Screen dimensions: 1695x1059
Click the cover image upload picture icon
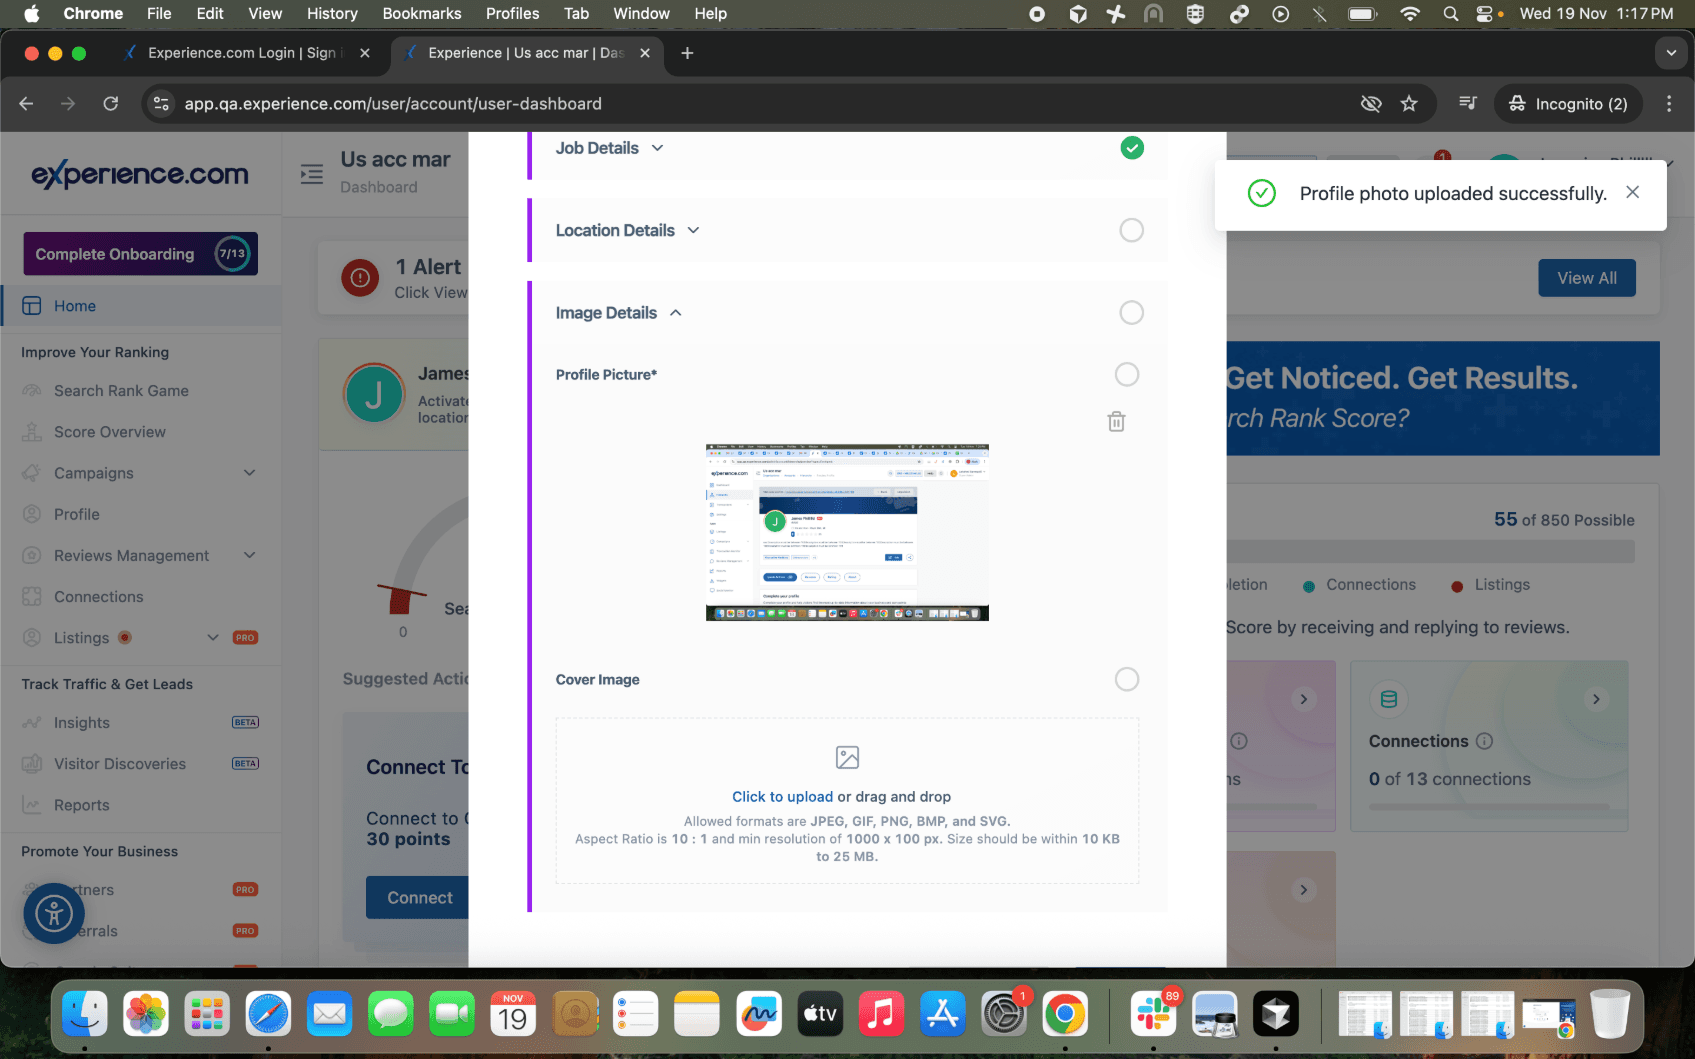847,758
